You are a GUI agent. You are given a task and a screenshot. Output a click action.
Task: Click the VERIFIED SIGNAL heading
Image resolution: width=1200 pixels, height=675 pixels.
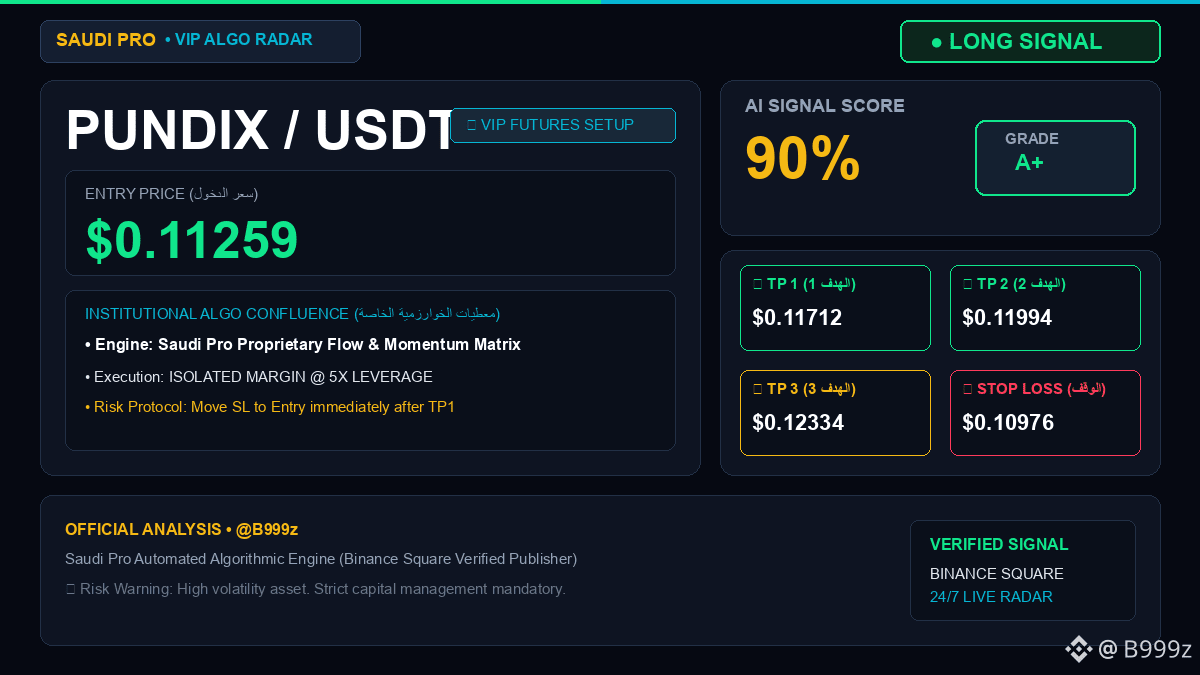pos(999,544)
